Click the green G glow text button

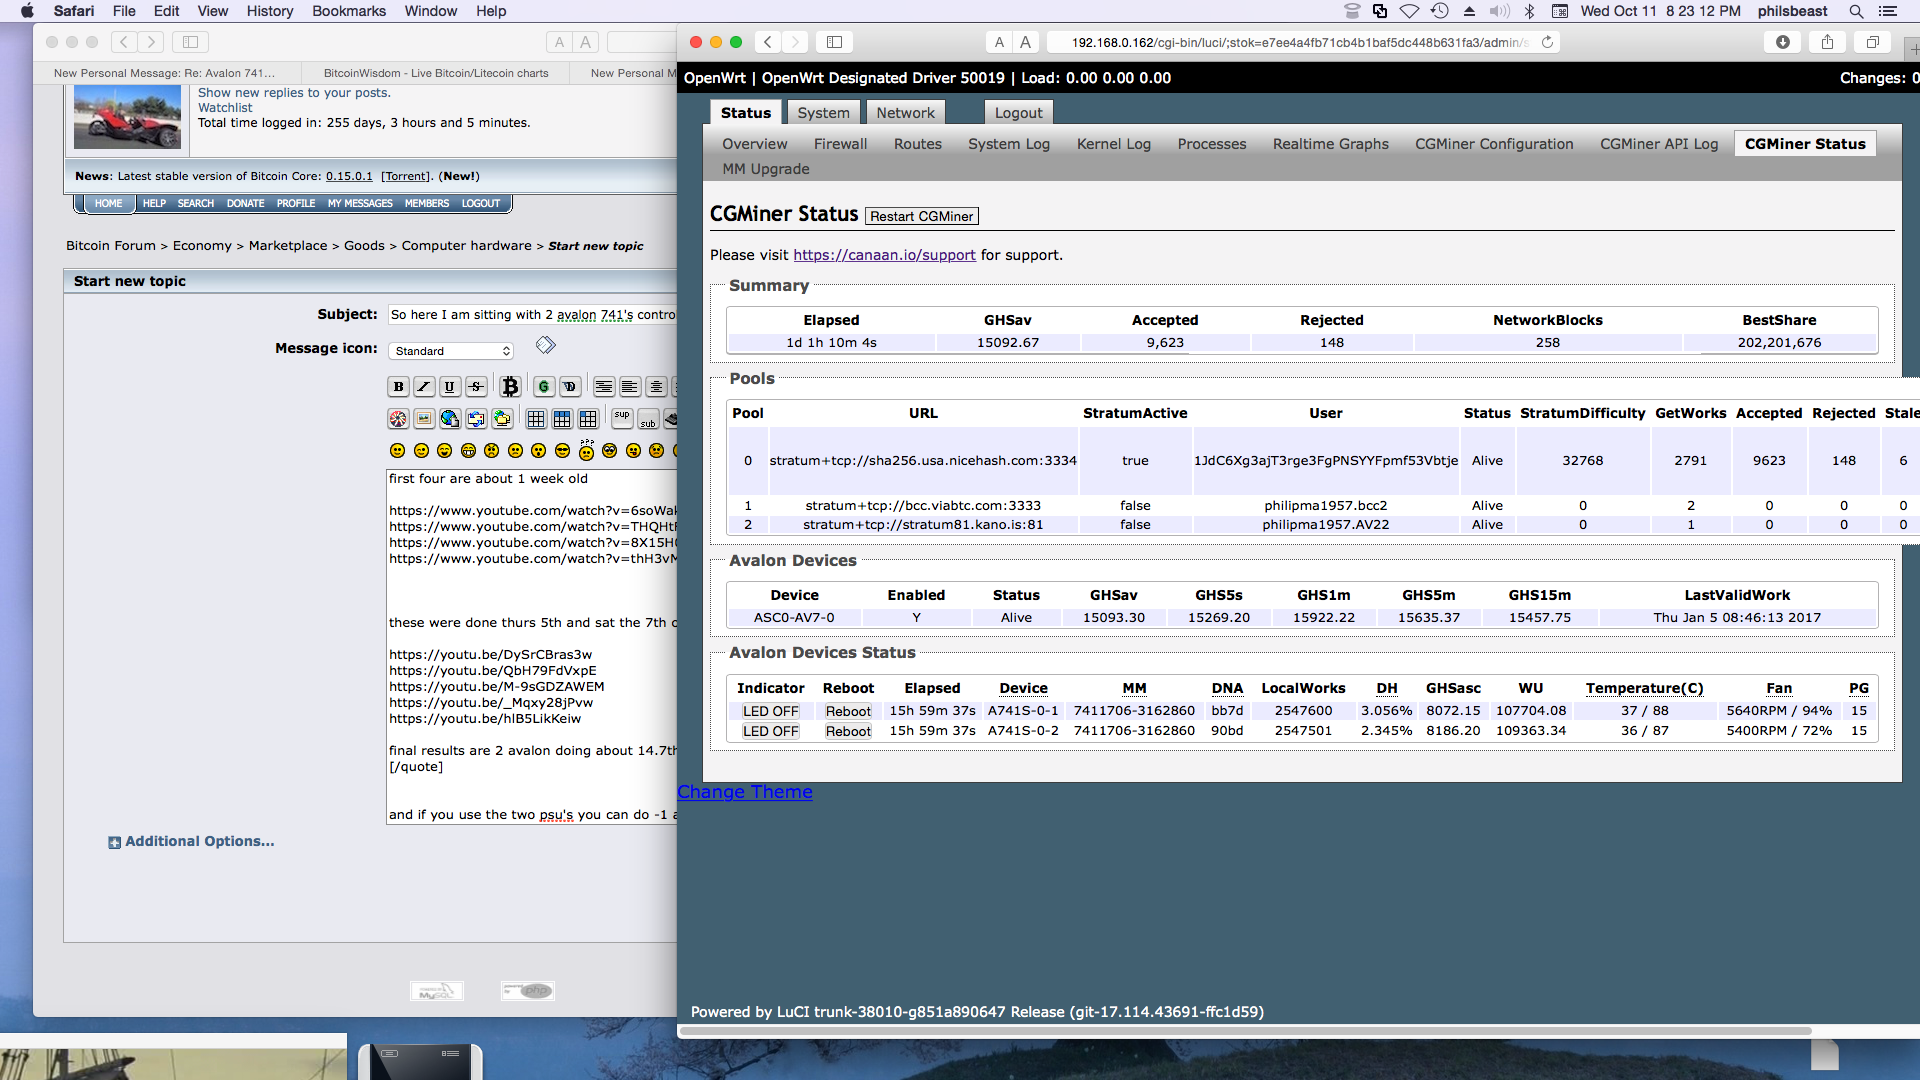coord(543,387)
